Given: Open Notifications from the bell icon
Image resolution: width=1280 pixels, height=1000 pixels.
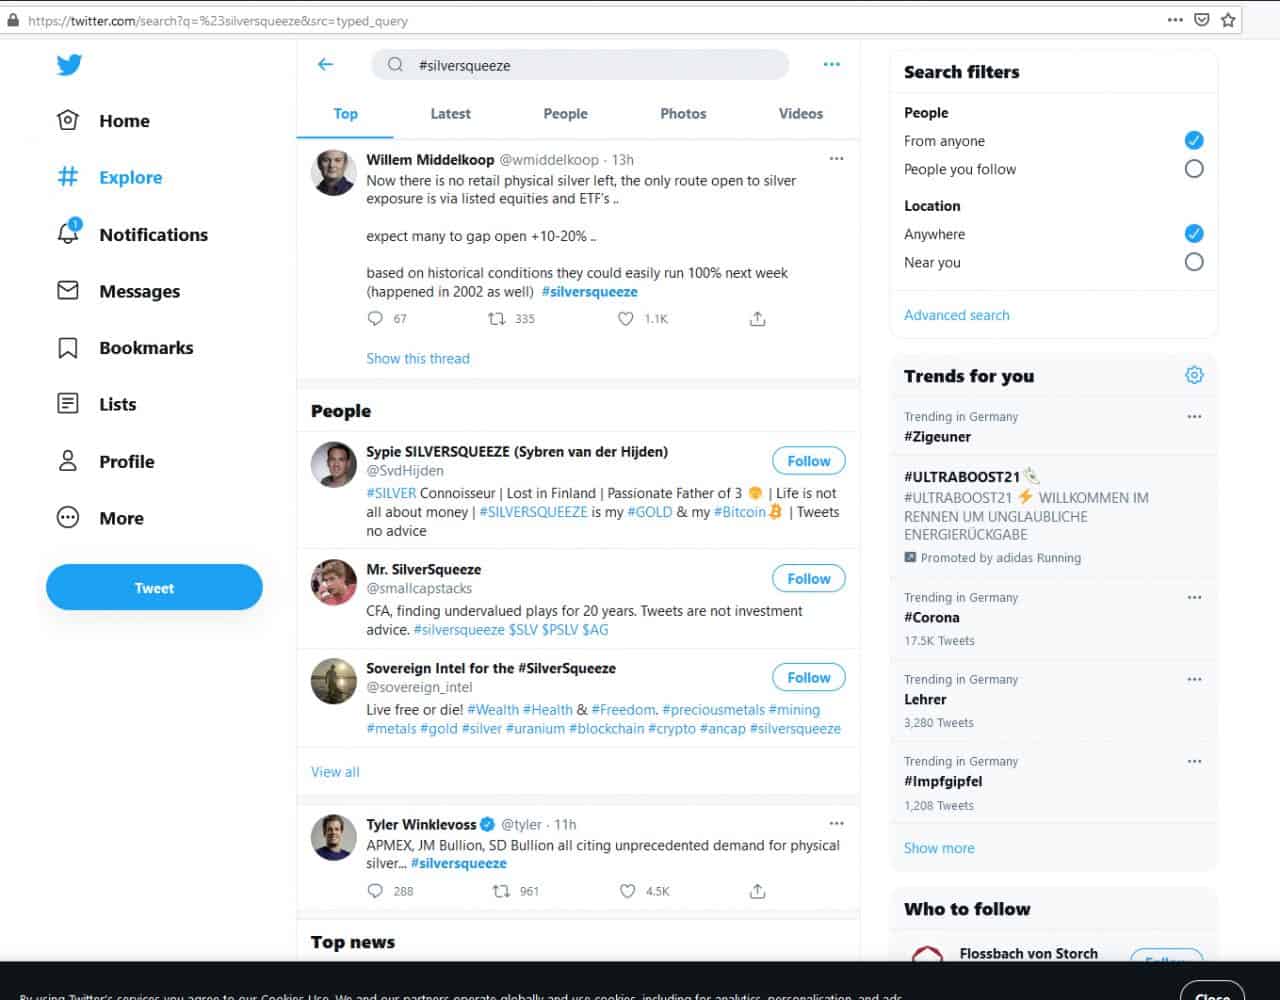Looking at the screenshot, I should click(68, 234).
